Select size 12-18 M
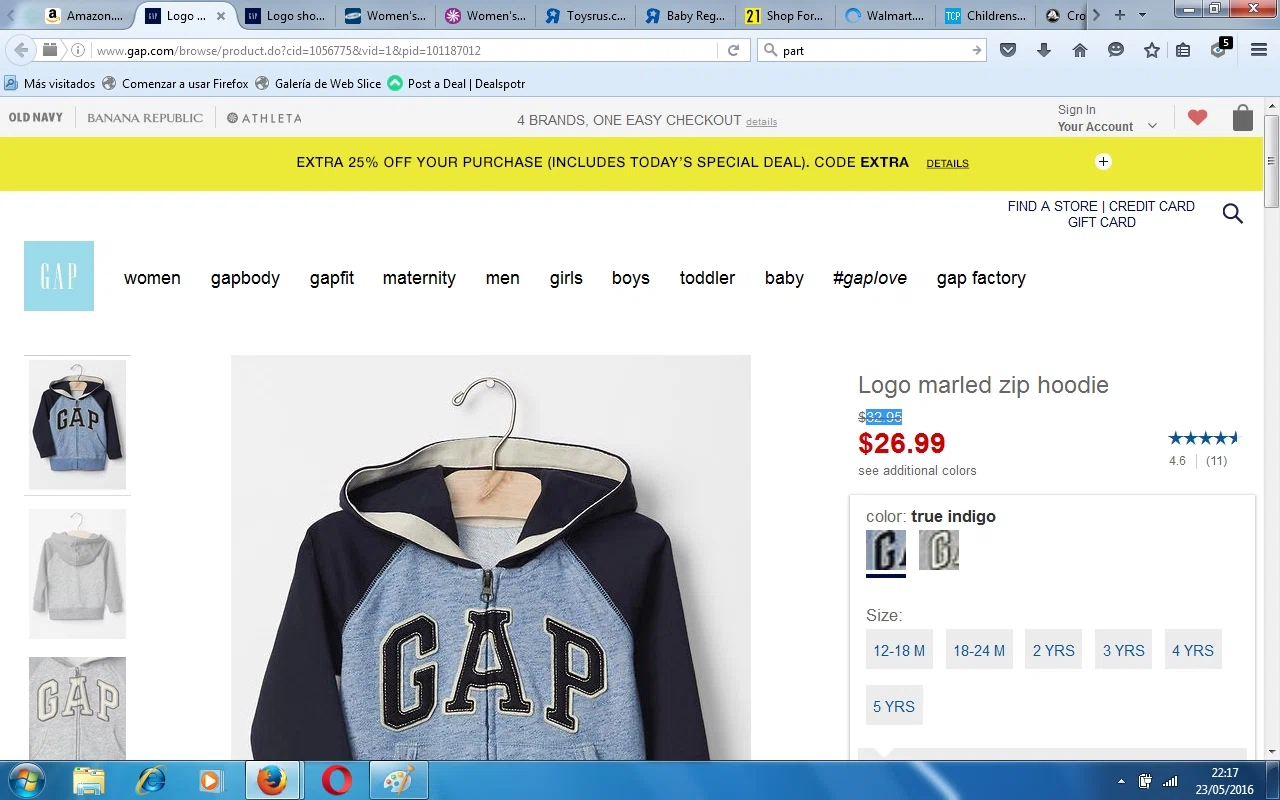 (x=899, y=650)
